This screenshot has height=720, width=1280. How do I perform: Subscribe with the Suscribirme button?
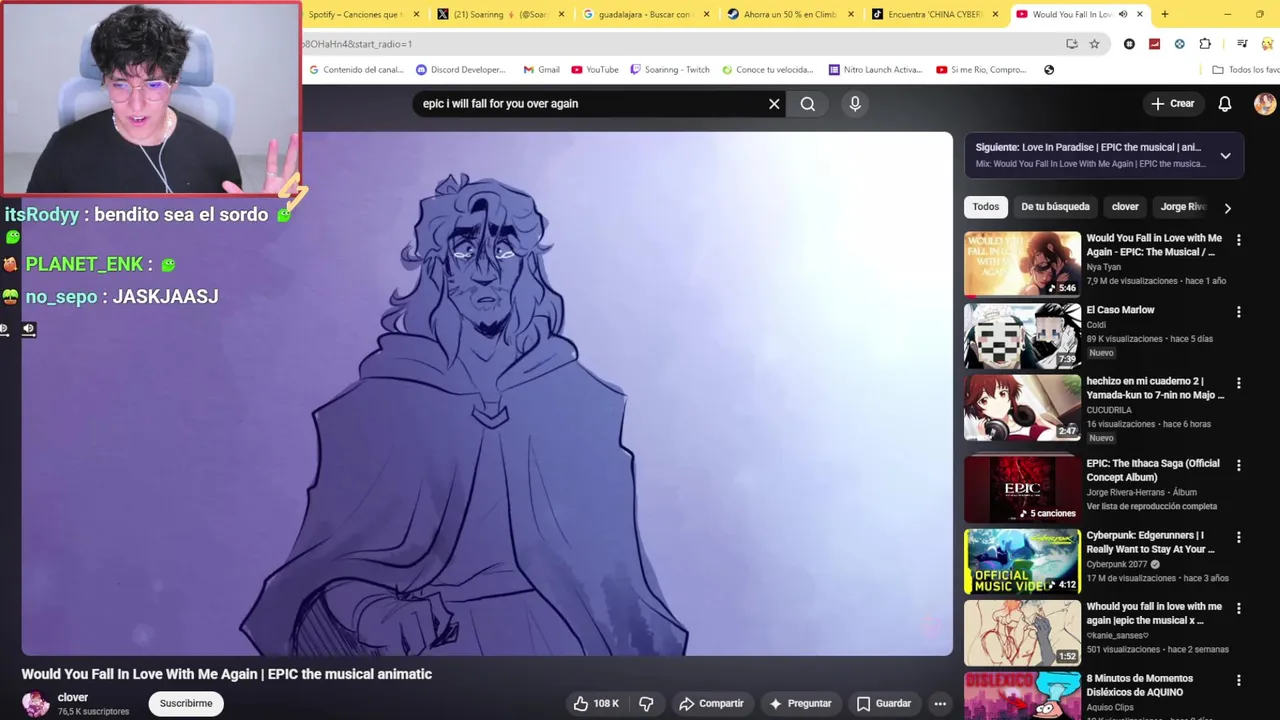pyautogui.click(x=186, y=704)
